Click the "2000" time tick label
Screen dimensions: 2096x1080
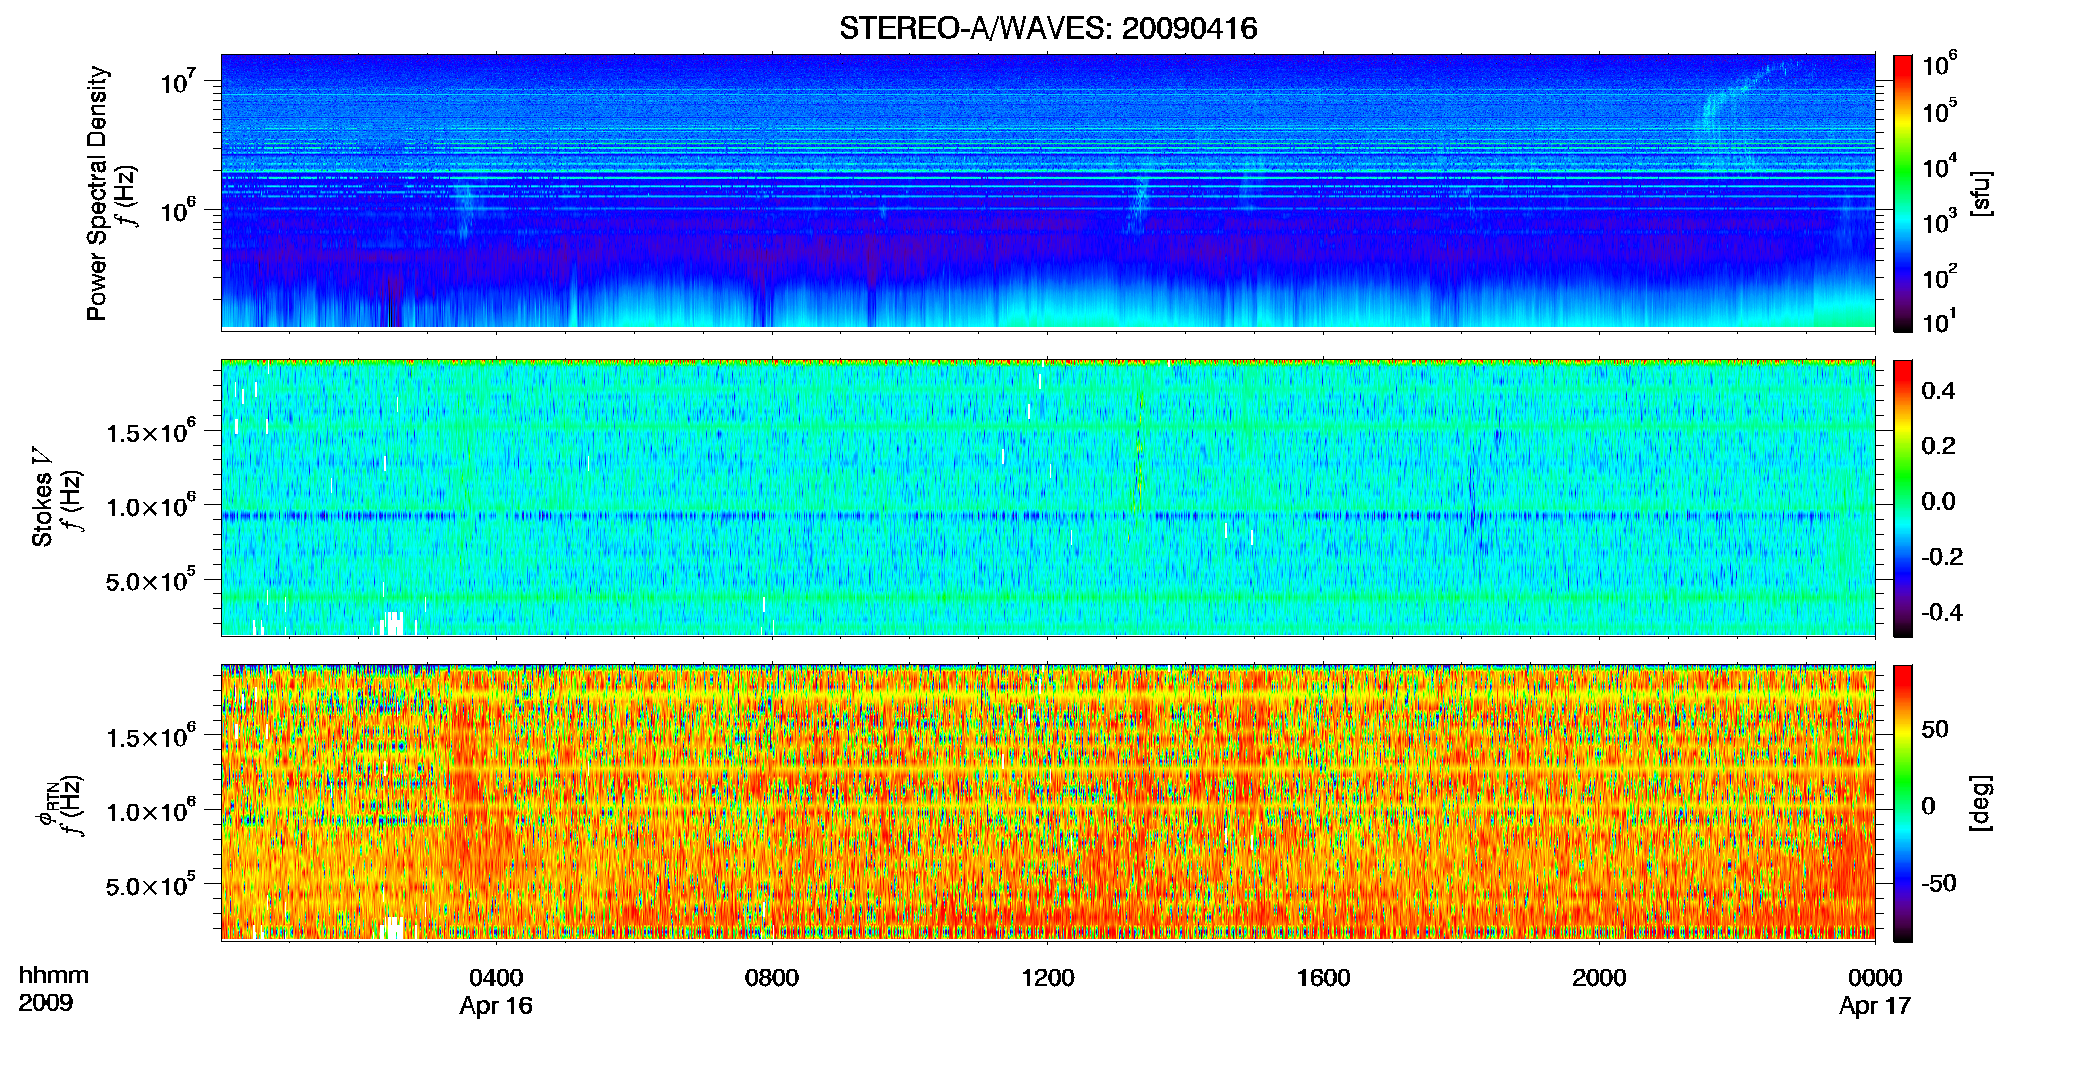point(1599,978)
